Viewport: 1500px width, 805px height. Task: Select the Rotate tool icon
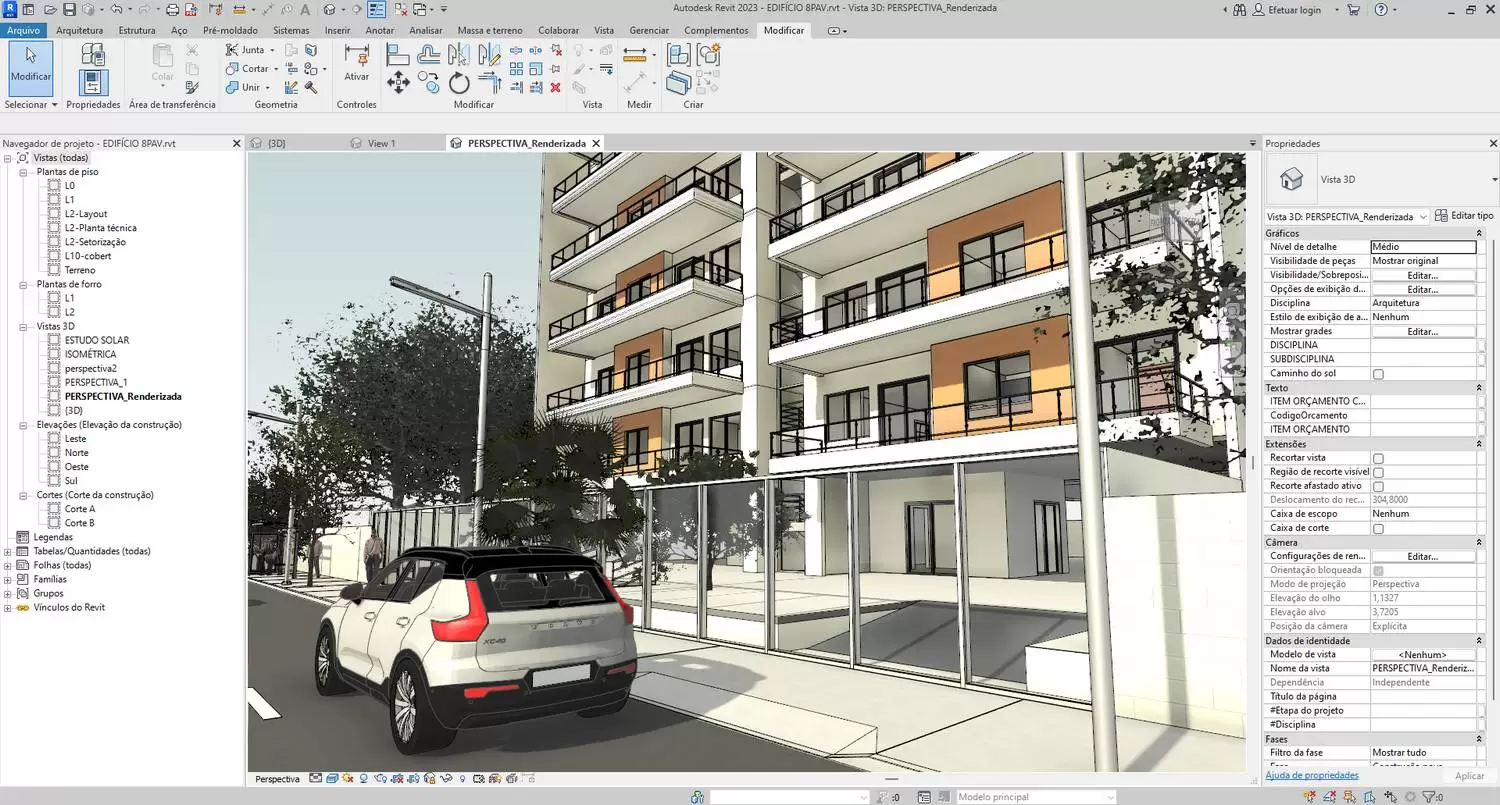tap(459, 83)
